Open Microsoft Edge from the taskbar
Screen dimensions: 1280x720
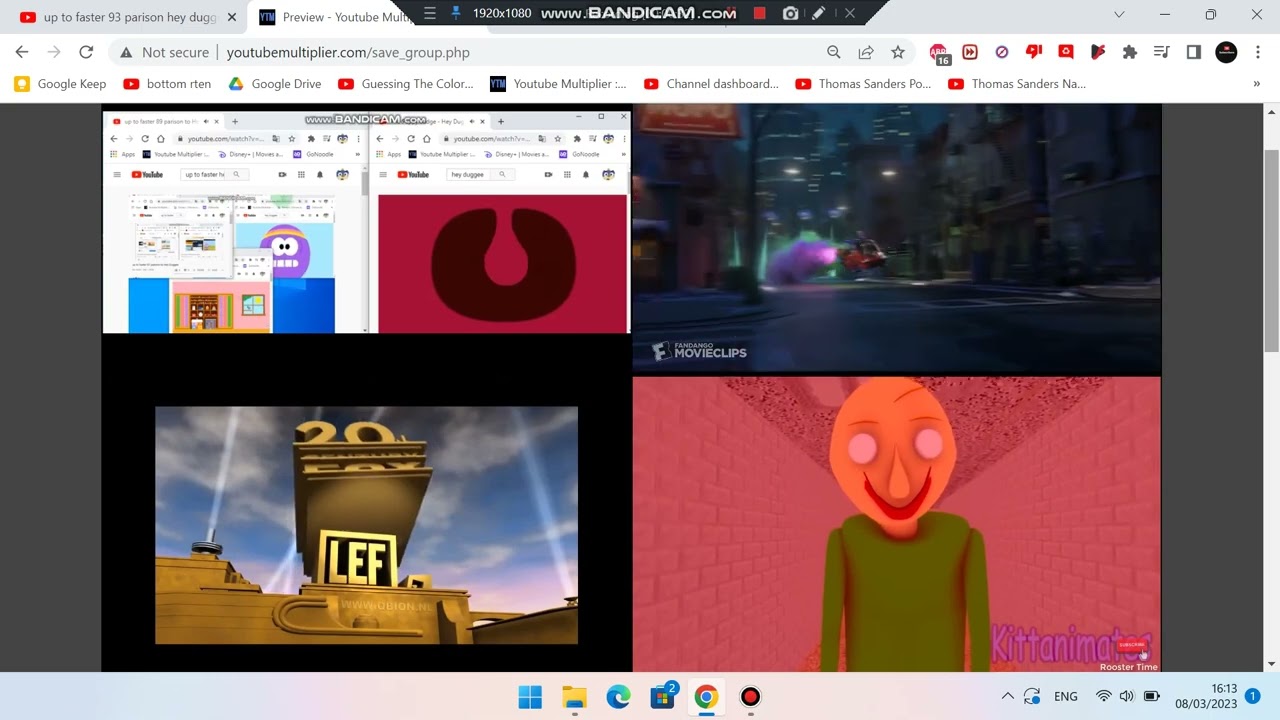(618, 696)
